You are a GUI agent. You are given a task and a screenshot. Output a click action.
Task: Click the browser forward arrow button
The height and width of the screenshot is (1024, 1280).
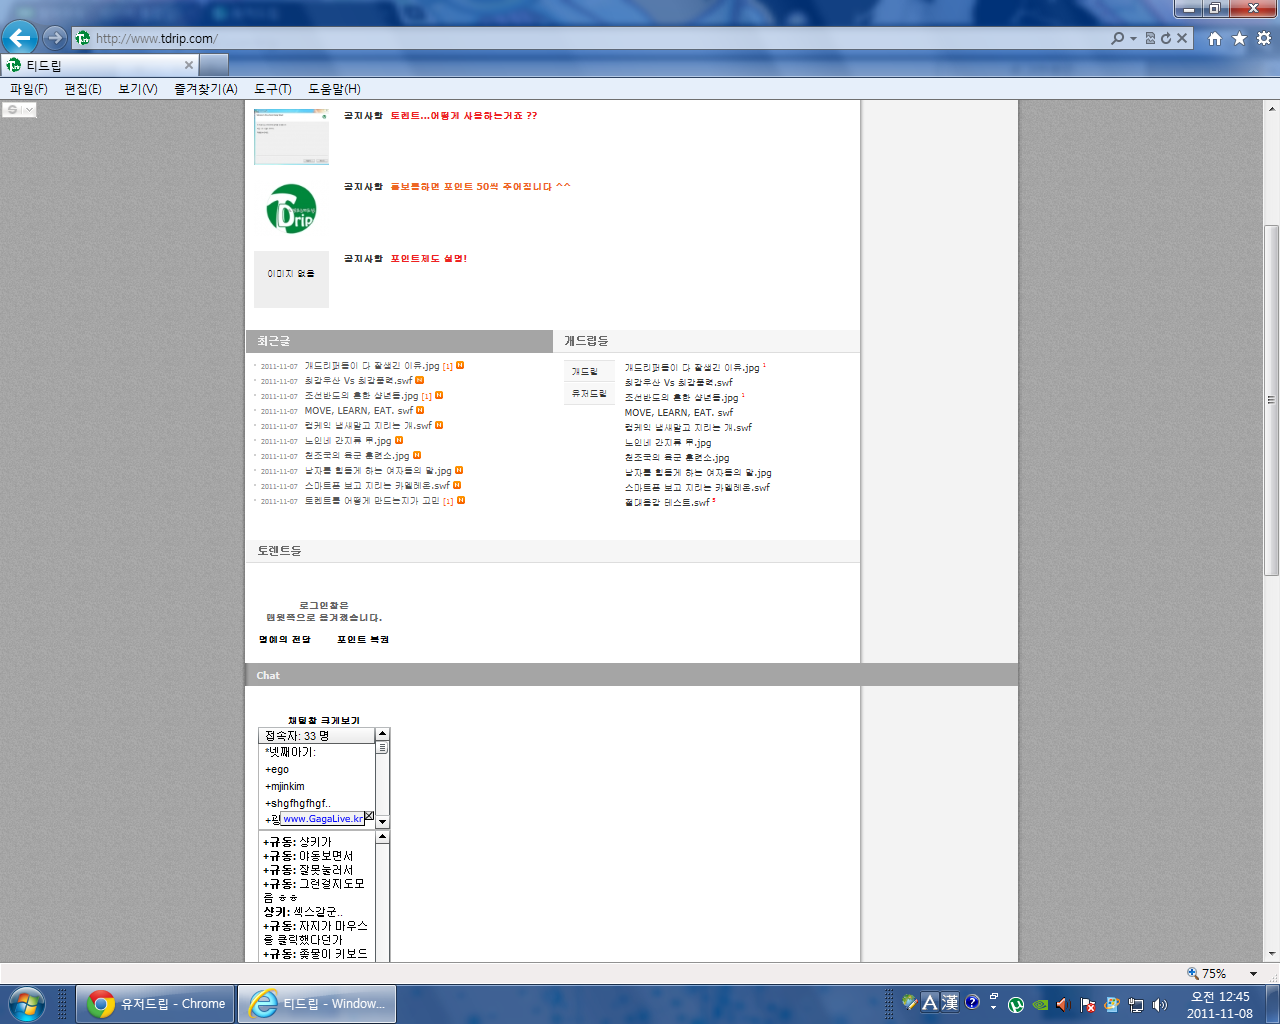[x=55, y=38]
